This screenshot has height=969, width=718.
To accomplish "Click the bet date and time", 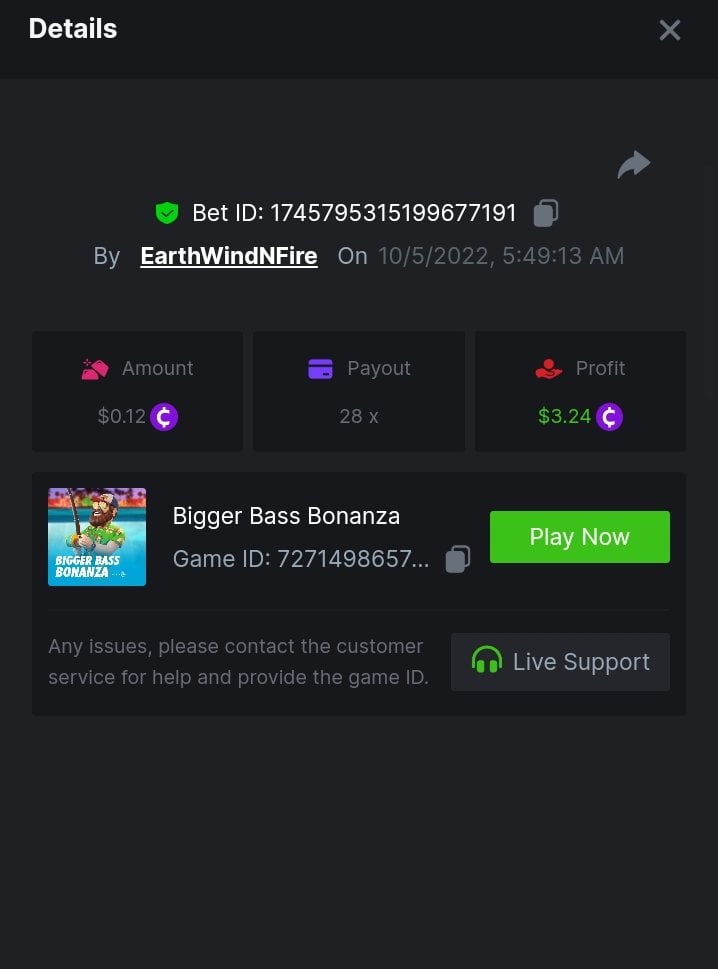I will (500, 256).
